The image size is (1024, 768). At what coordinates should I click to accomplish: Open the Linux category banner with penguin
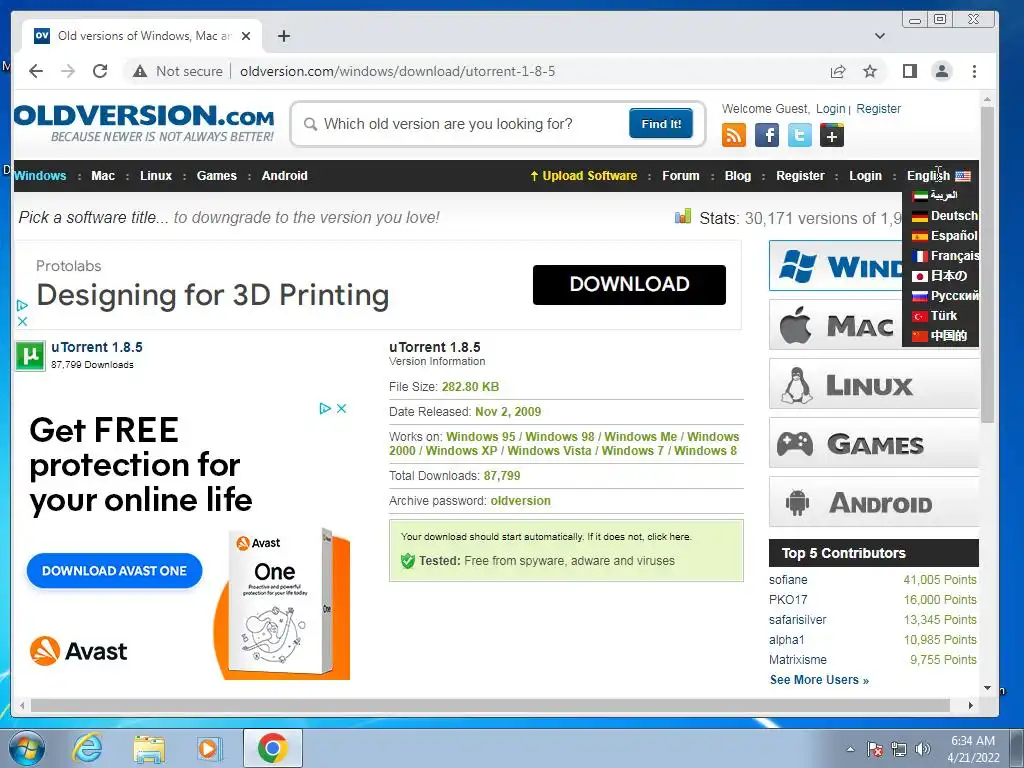[x=874, y=385]
